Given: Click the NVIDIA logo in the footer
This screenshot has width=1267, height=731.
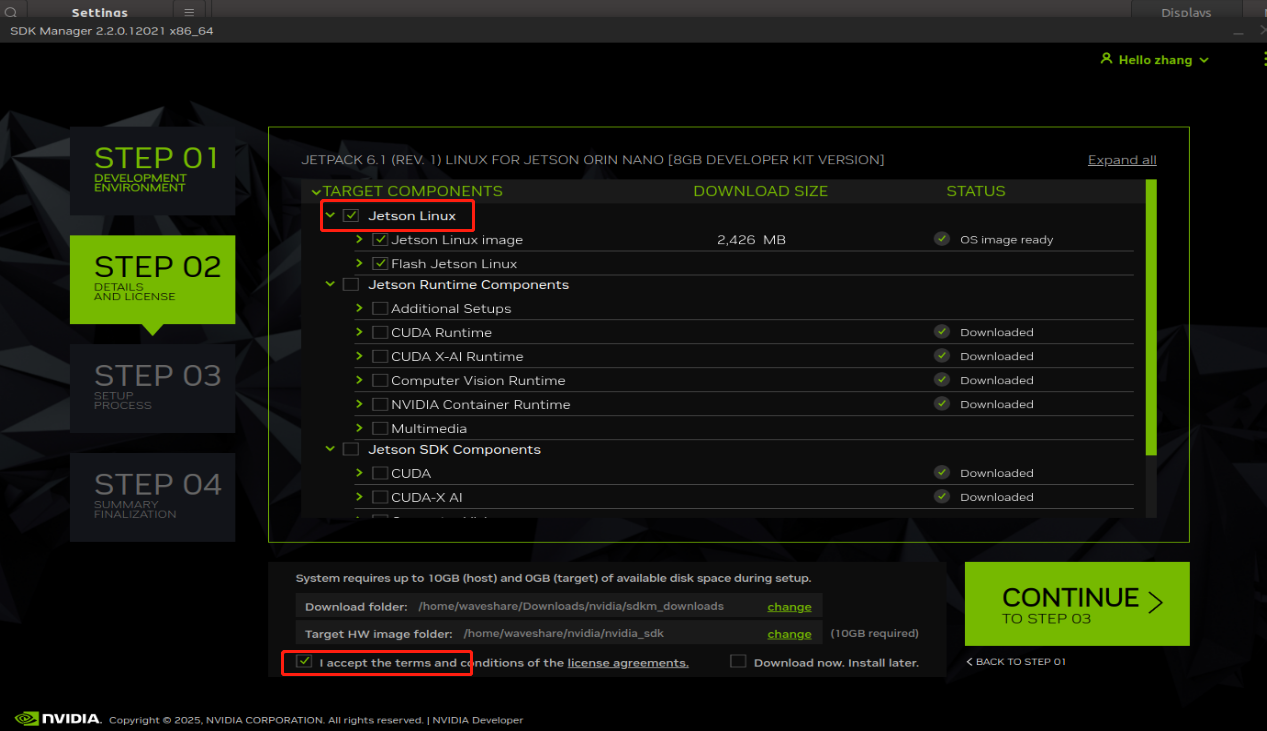Looking at the screenshot, I should (x=58, y=718).
